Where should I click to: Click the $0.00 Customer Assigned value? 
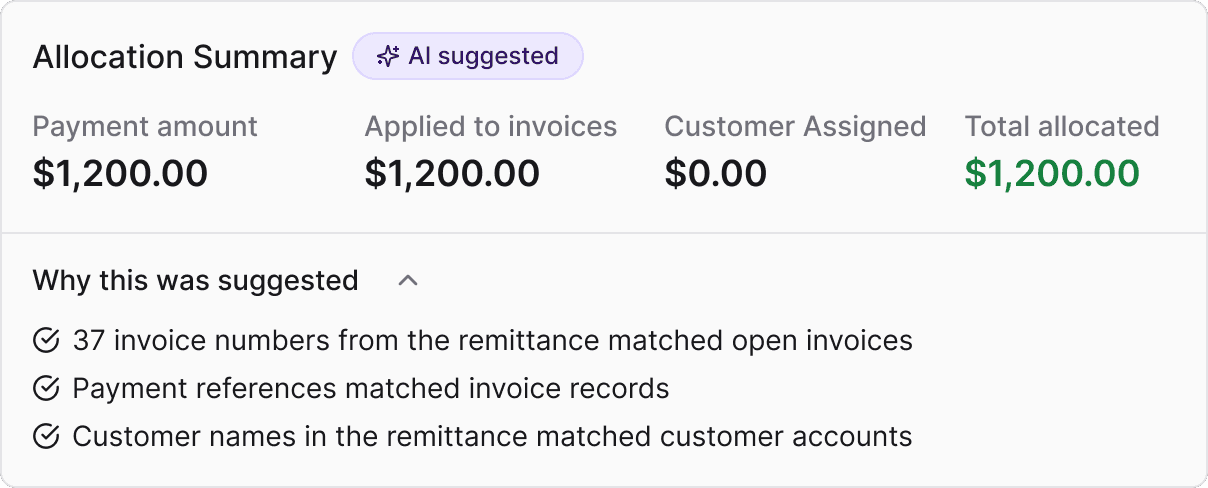(715, 174)
